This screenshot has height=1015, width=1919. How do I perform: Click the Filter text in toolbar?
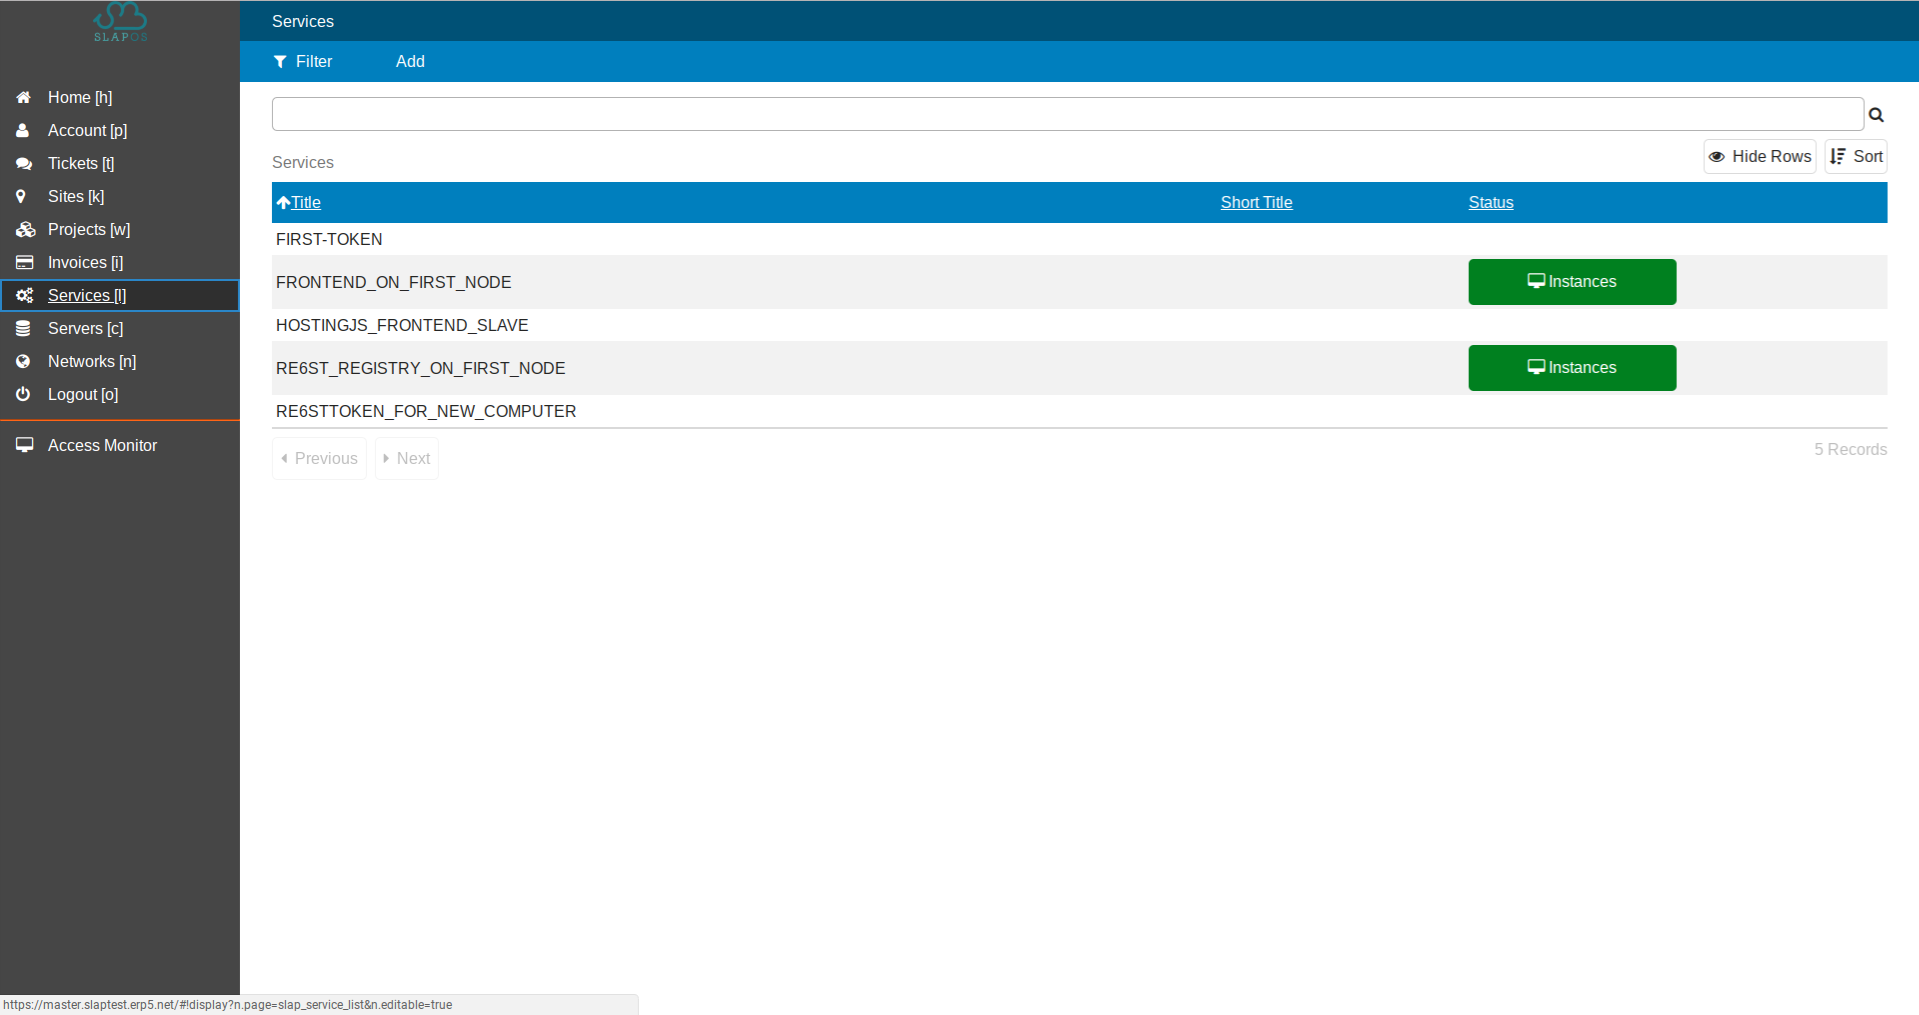[314, 62]
